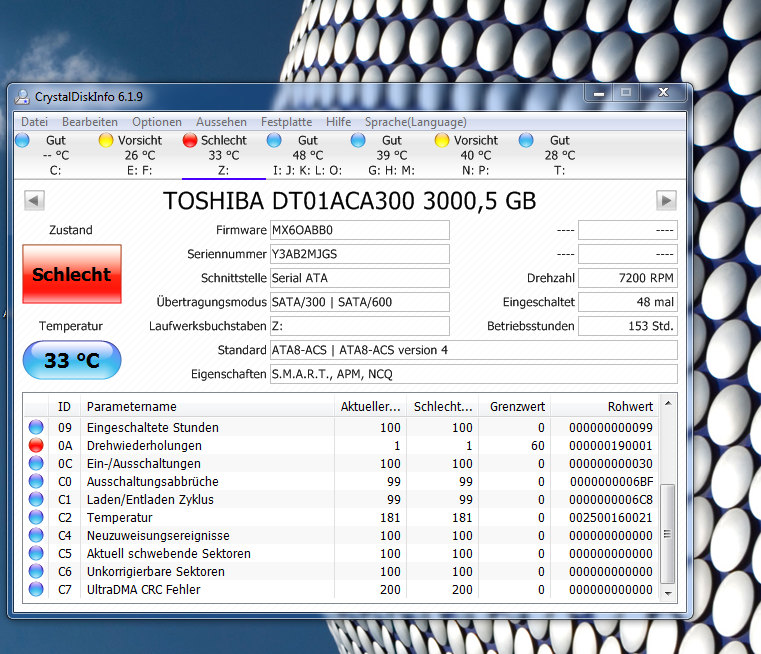Open the Hilfe menu
761x654 pixels.
click(338, 122)
